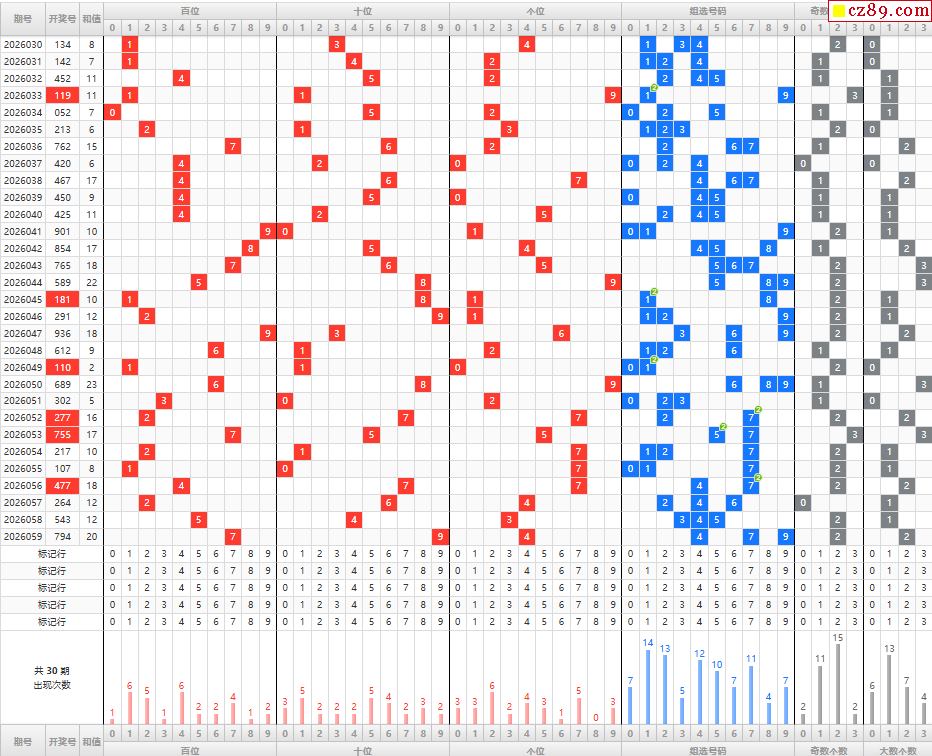Mark digit 9 under 个位 in last 标记行

click(x=612, y=621)
